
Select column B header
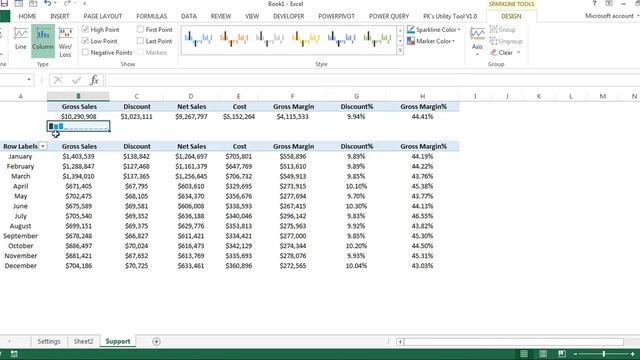point(78,96)
